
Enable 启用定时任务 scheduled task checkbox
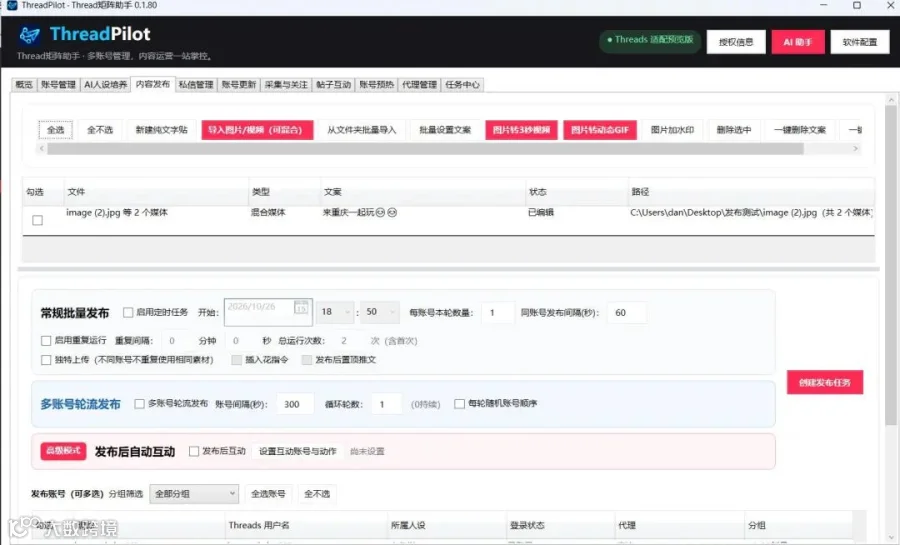(128, 312)
